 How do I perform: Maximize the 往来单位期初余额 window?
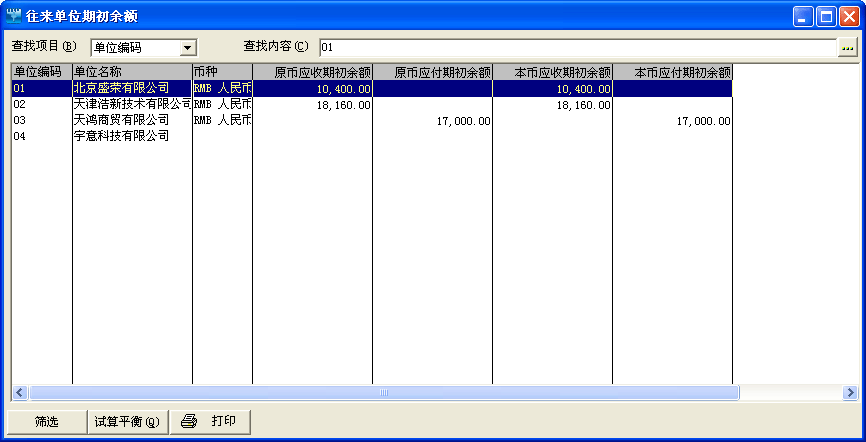827,16
